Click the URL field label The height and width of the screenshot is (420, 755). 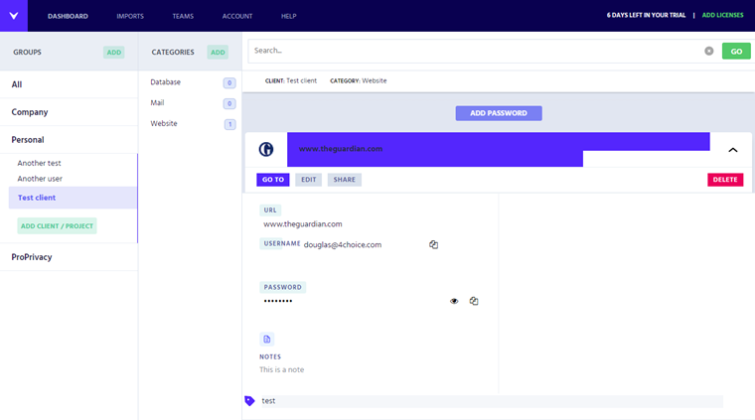coord(270,210)
